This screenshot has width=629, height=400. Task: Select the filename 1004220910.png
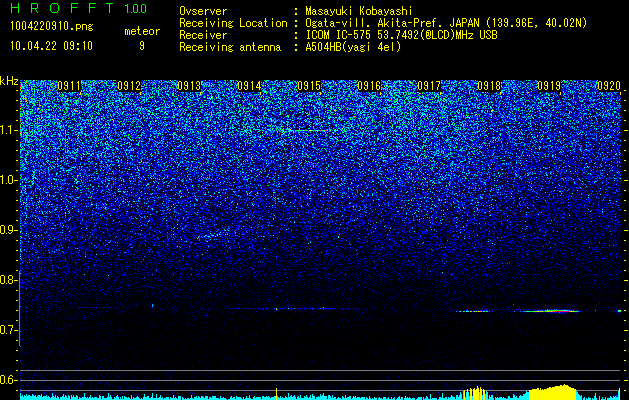(52, 27)
